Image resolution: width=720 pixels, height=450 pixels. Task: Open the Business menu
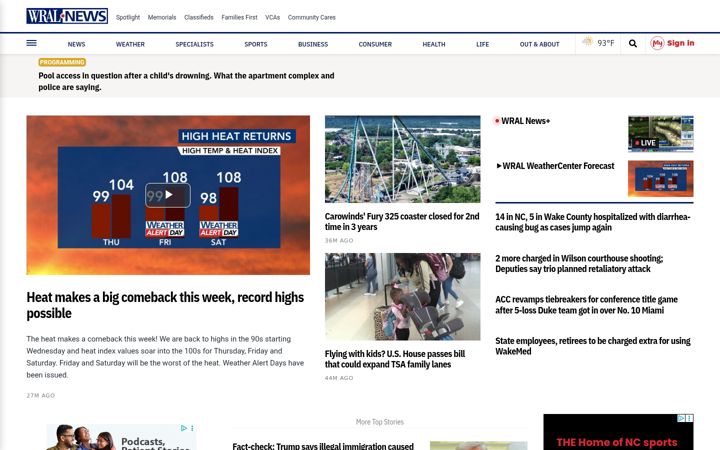313,45
